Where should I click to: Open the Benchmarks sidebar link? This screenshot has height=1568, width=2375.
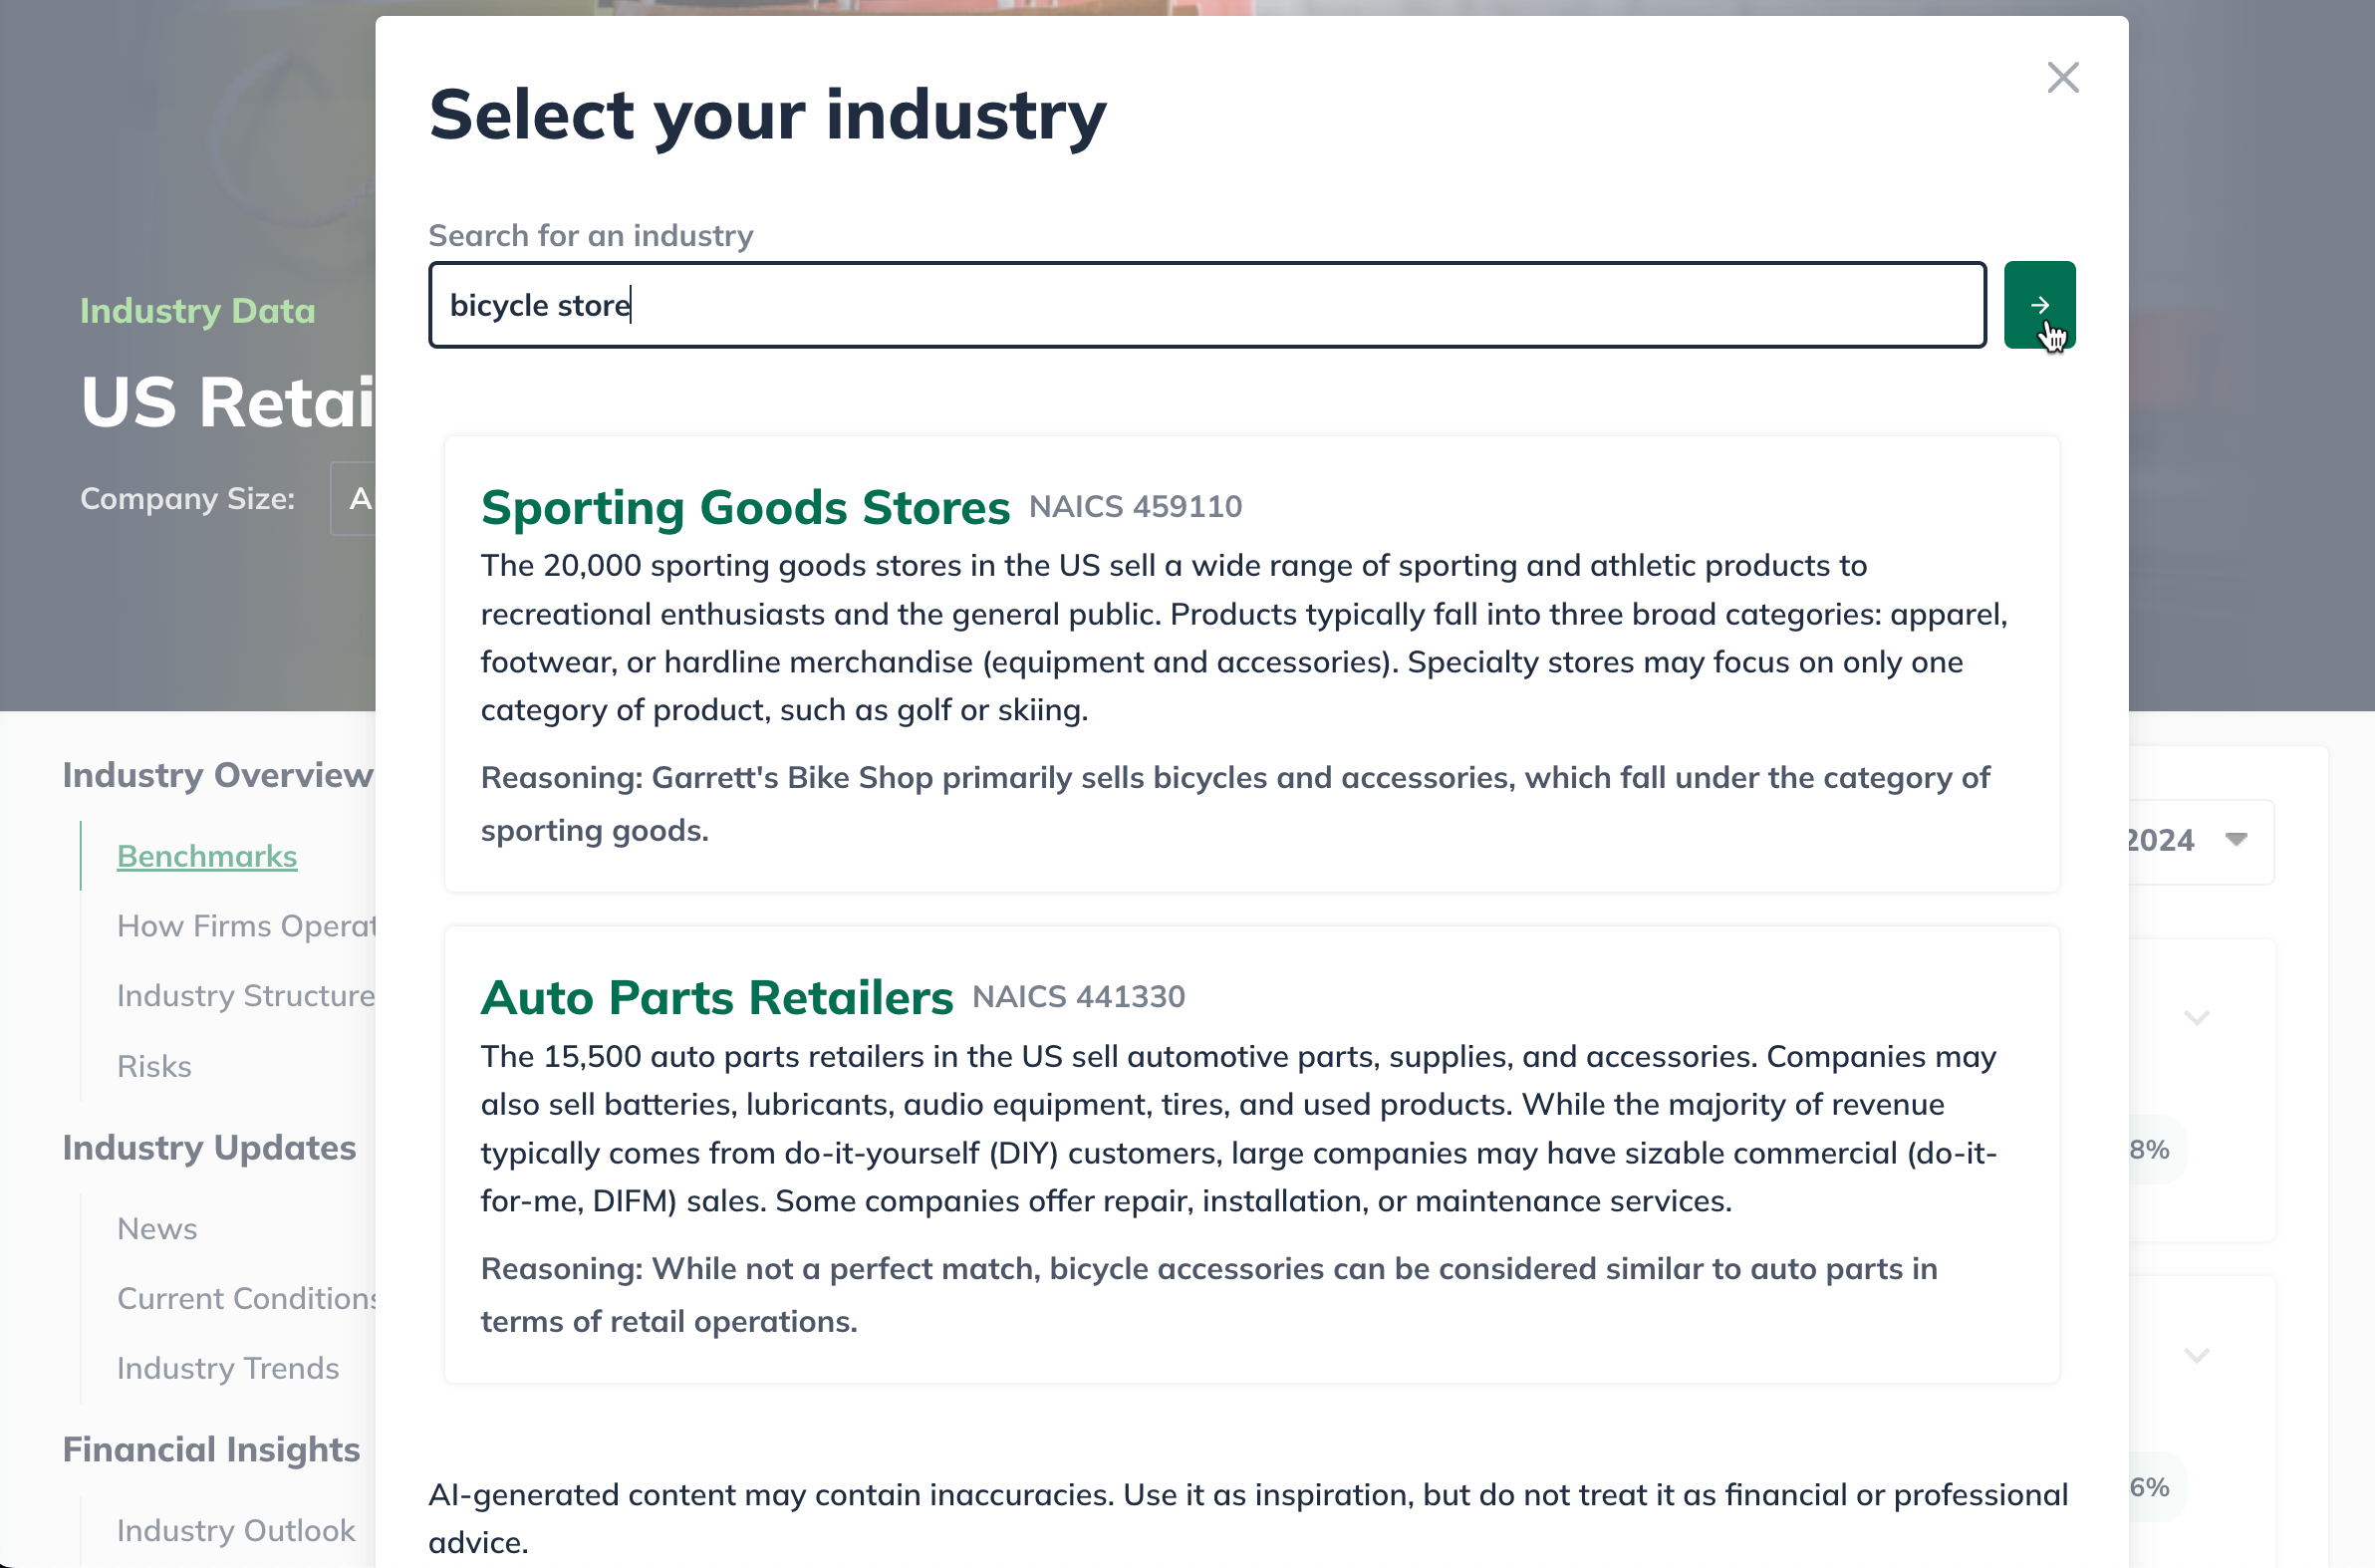tap(207, 856)
